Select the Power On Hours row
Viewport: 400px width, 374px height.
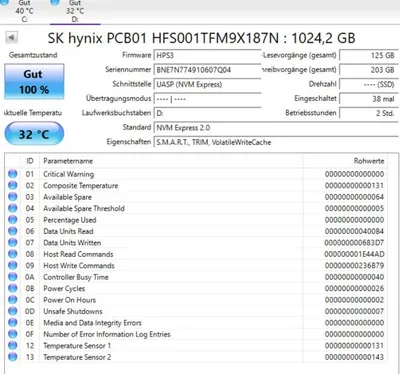pos(195,300)
